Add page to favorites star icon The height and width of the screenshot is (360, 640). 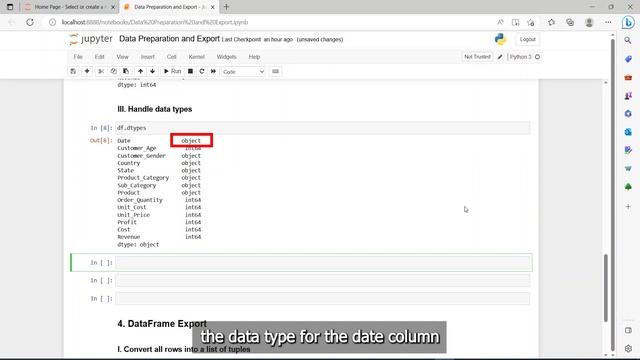(531, 22)
